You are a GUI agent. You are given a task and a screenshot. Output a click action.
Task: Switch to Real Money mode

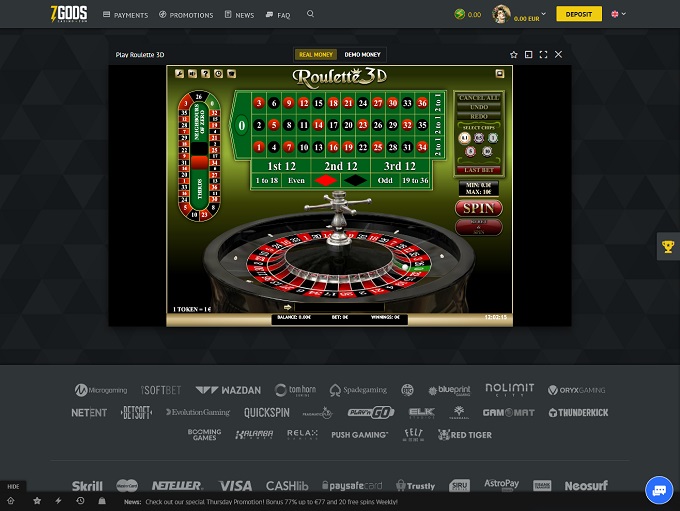click(316, 55)
